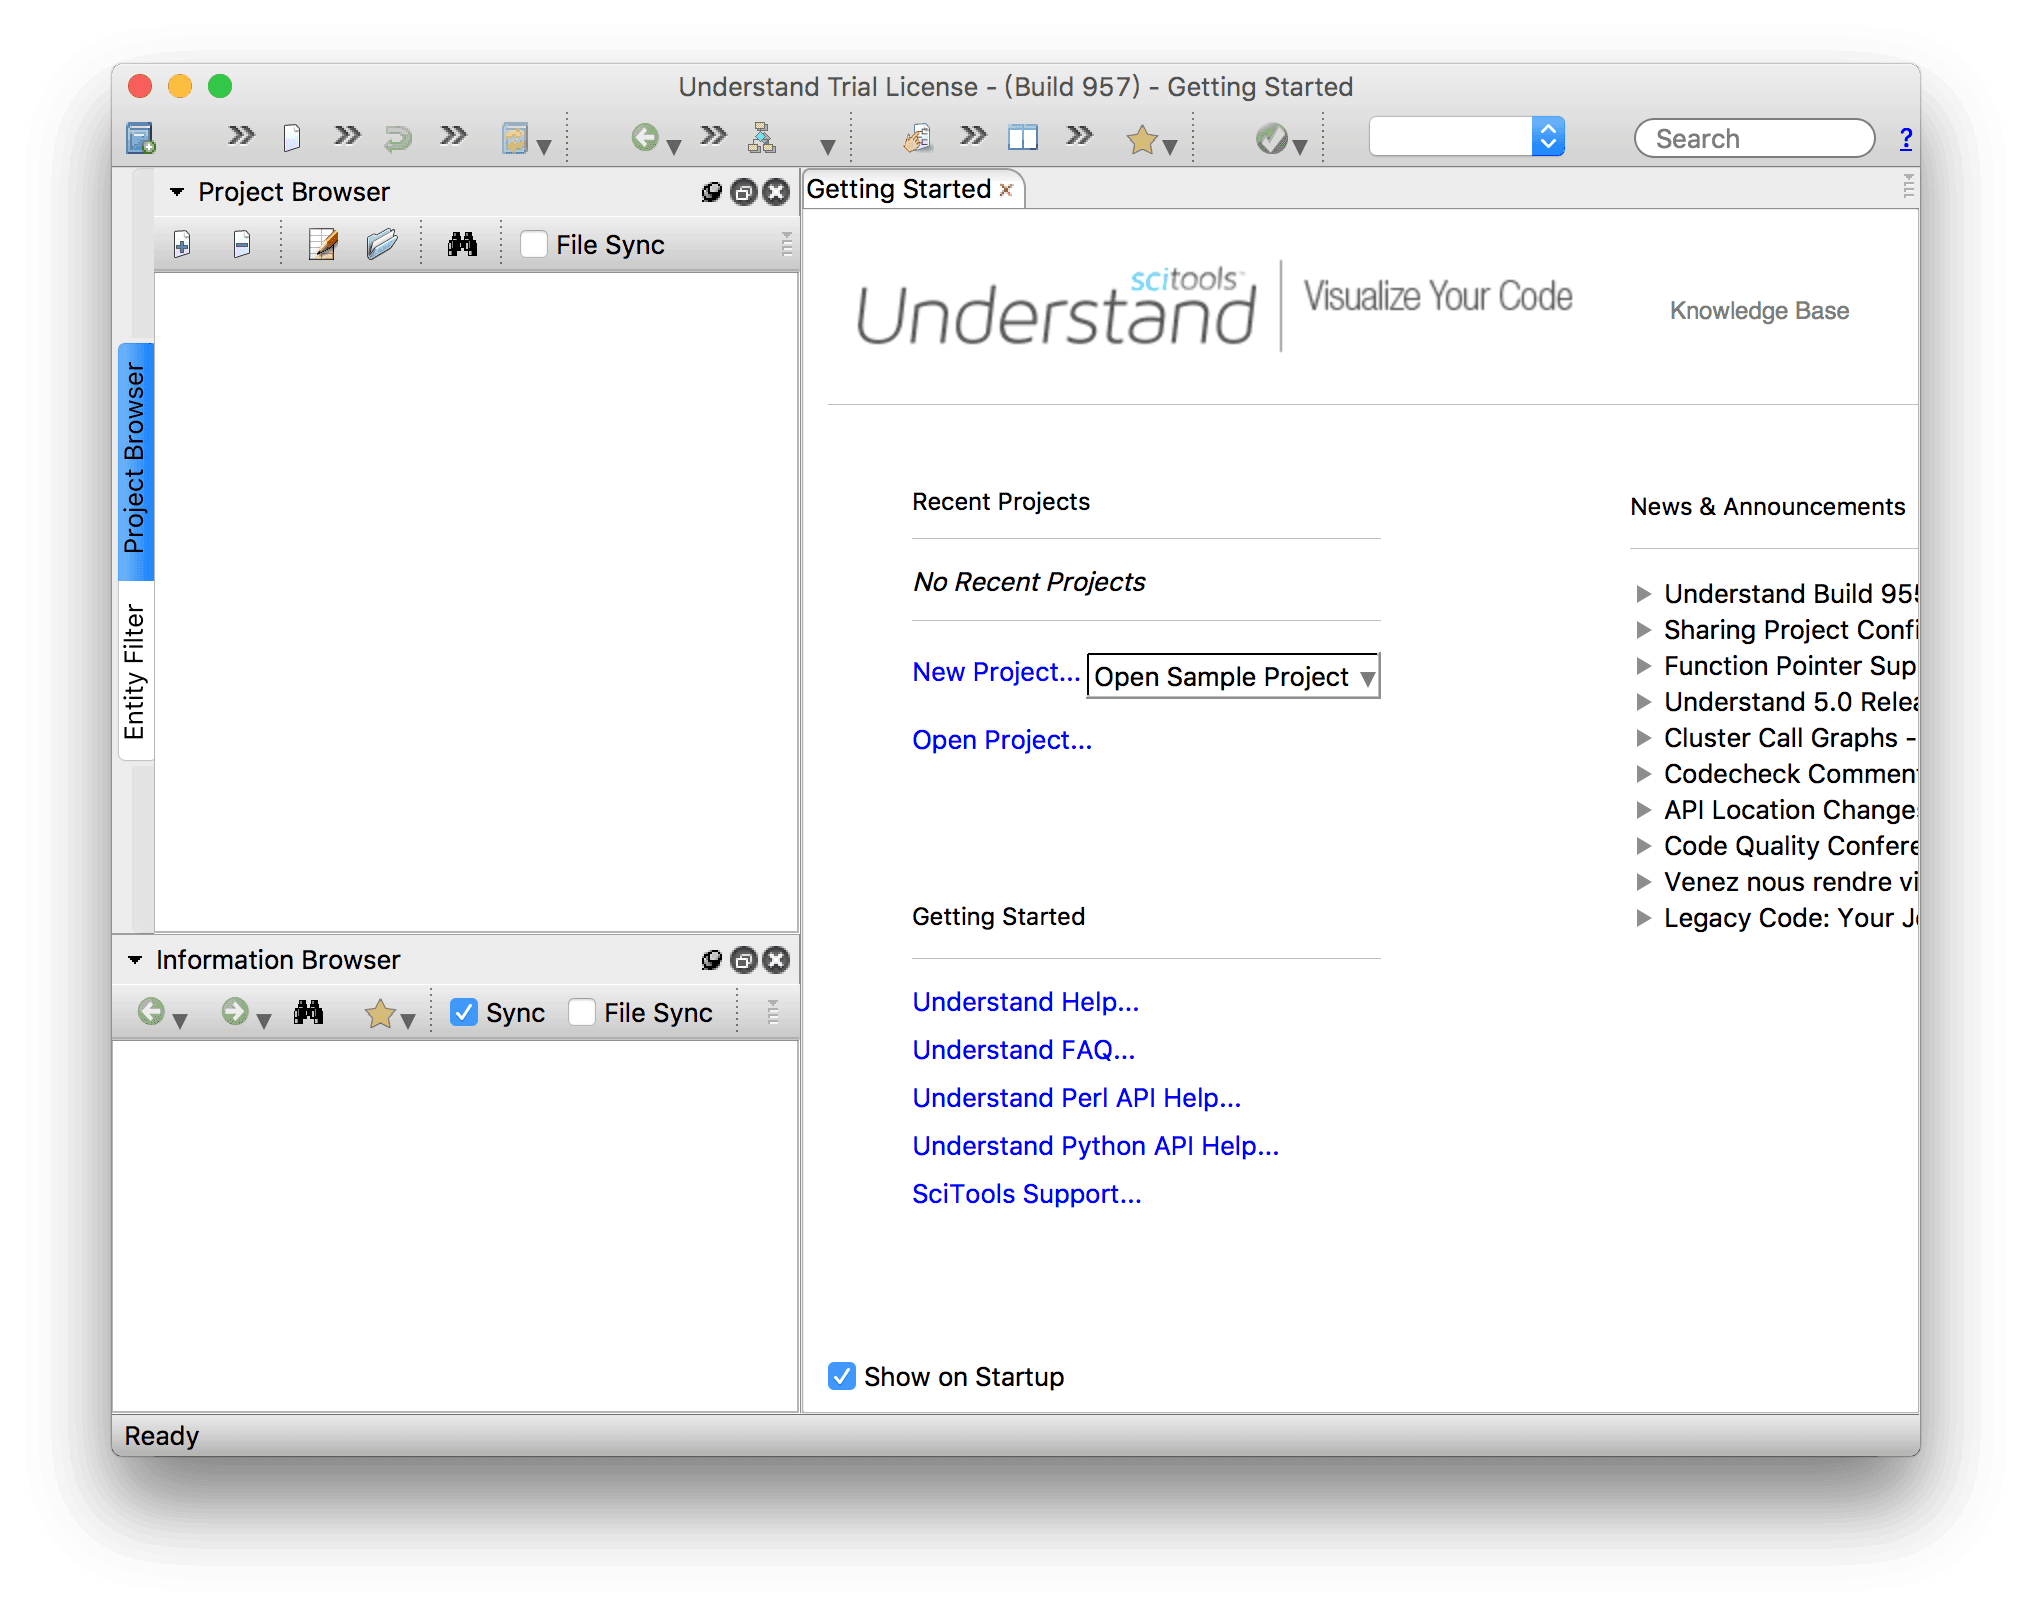Expand 'API Location Change' news item
Viewport: 2032px width, 1616px height.
(1643, 810)
